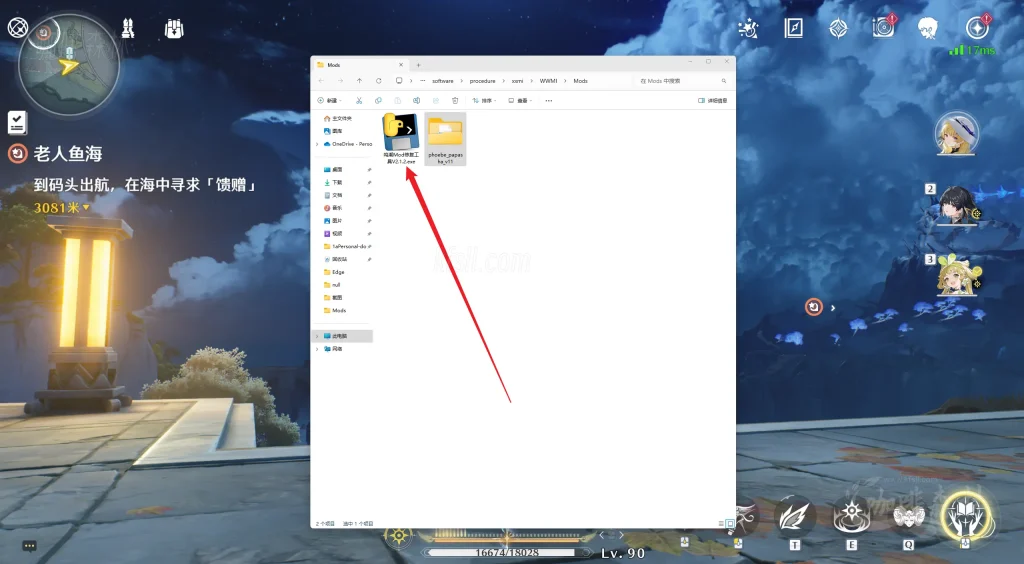Toggle the details pane button
Image resolution: width=1024 pixels, height=564 pixels.
[x=712, y=101]
